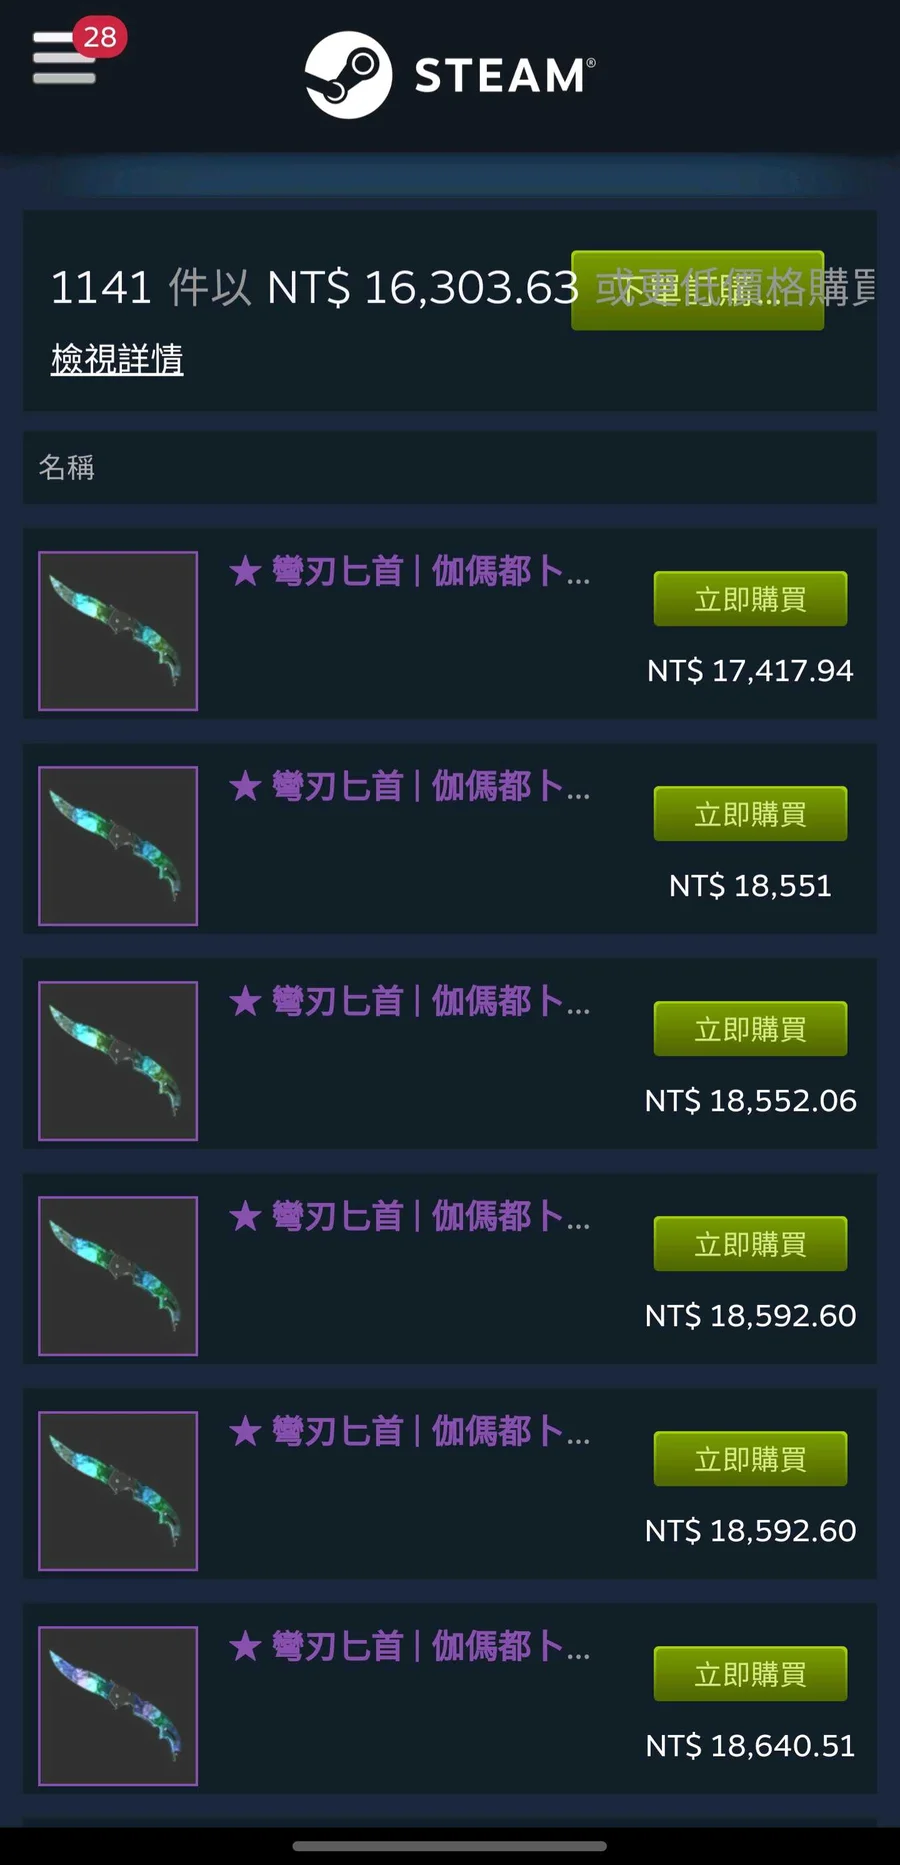
Task: Tap the home indicator bar at bottom
Action: point(450,1846)
